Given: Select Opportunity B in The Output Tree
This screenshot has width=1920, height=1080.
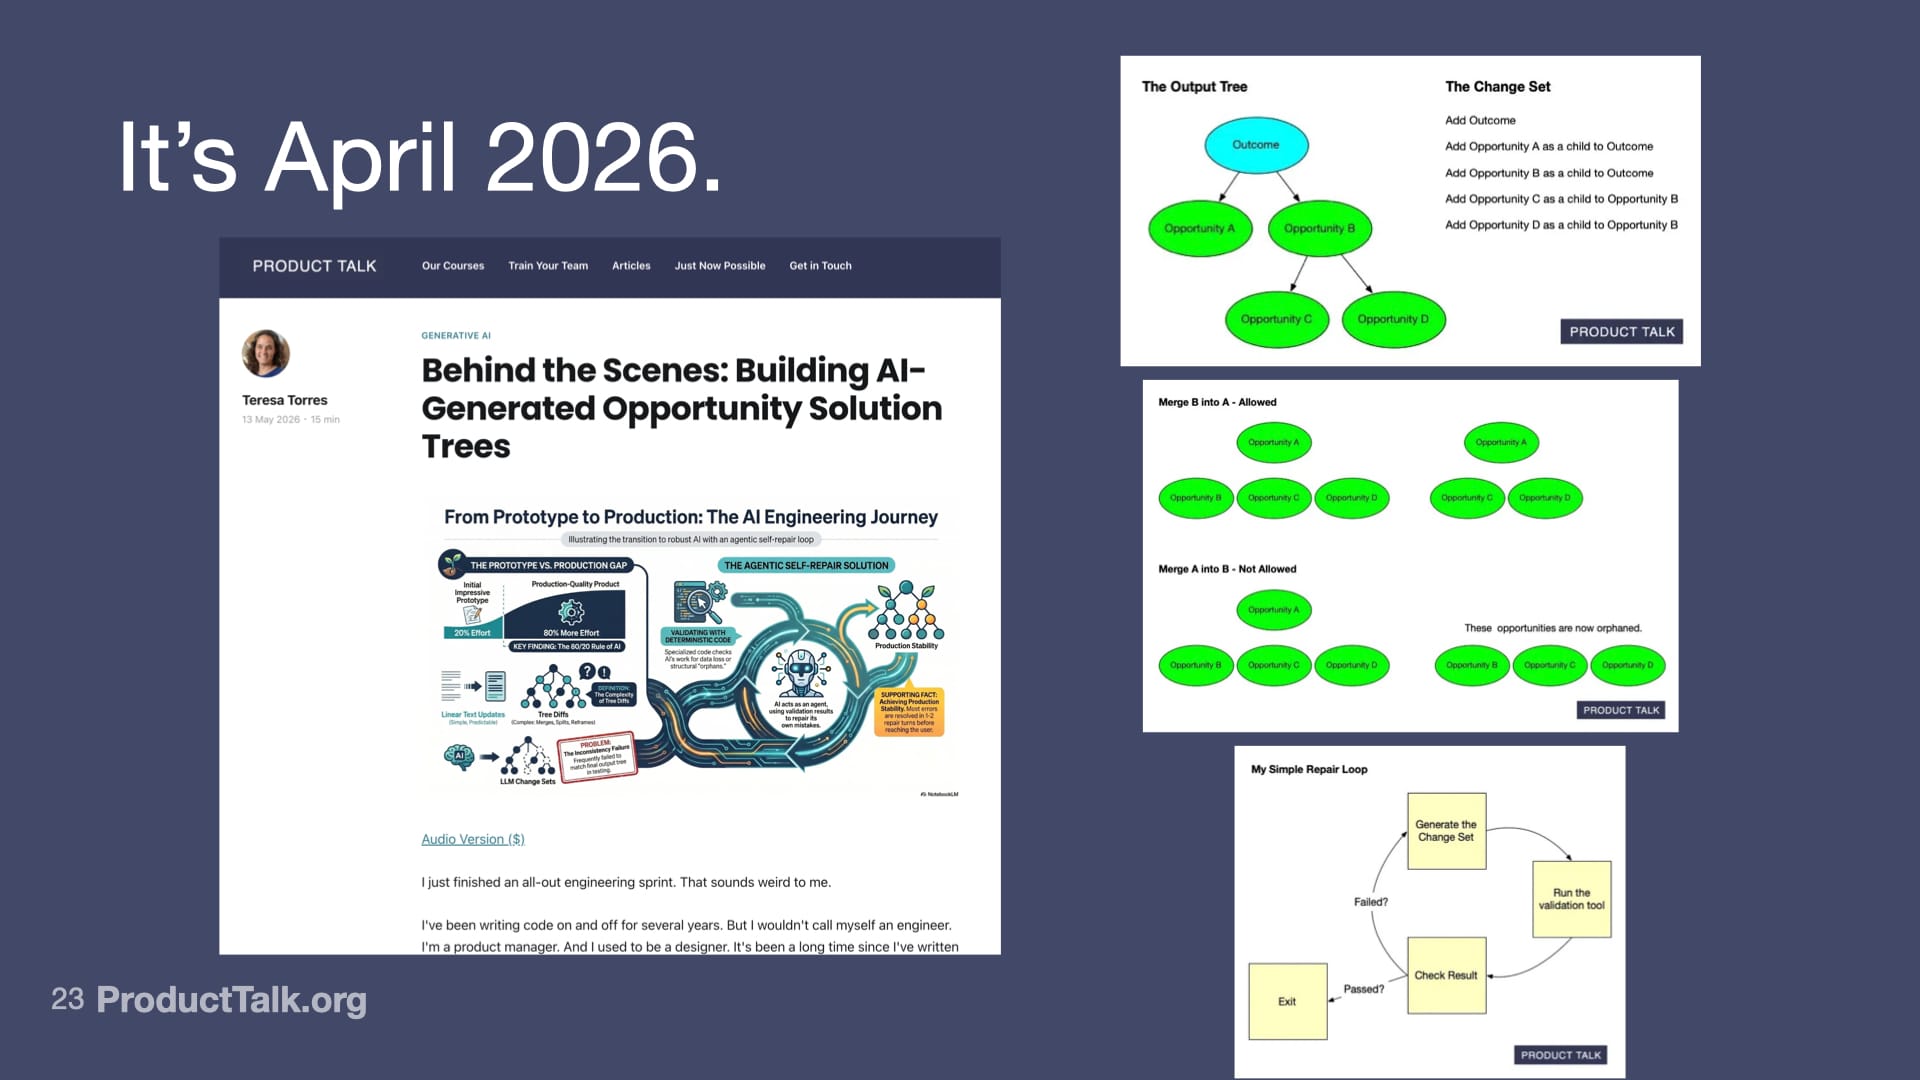Looking at the screenshot, I should click(x=1320, y=228).
